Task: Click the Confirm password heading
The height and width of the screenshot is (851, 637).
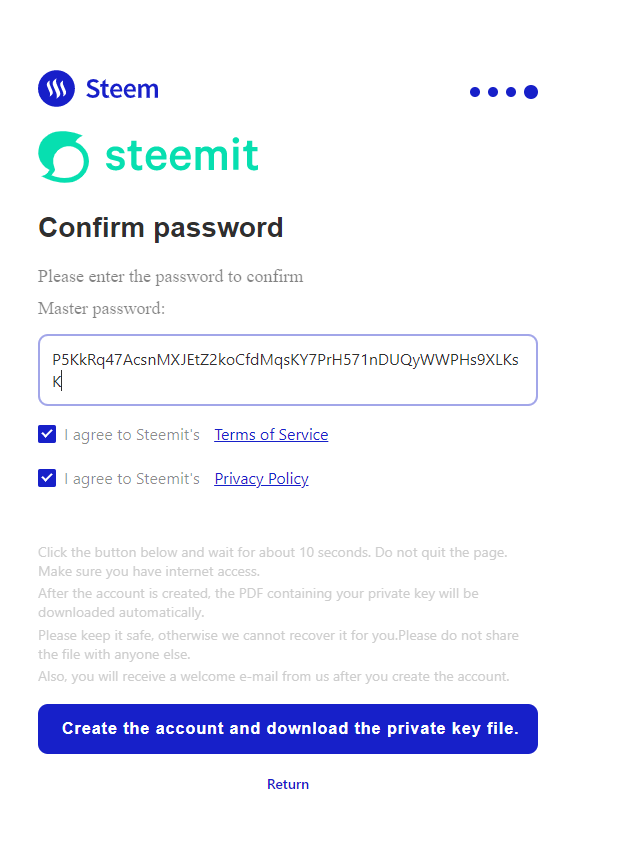Action: (161, 228)
